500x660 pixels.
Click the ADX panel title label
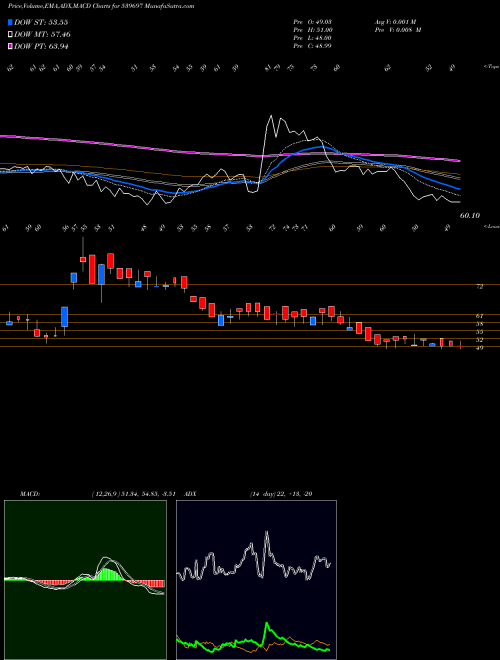(190, 494)
